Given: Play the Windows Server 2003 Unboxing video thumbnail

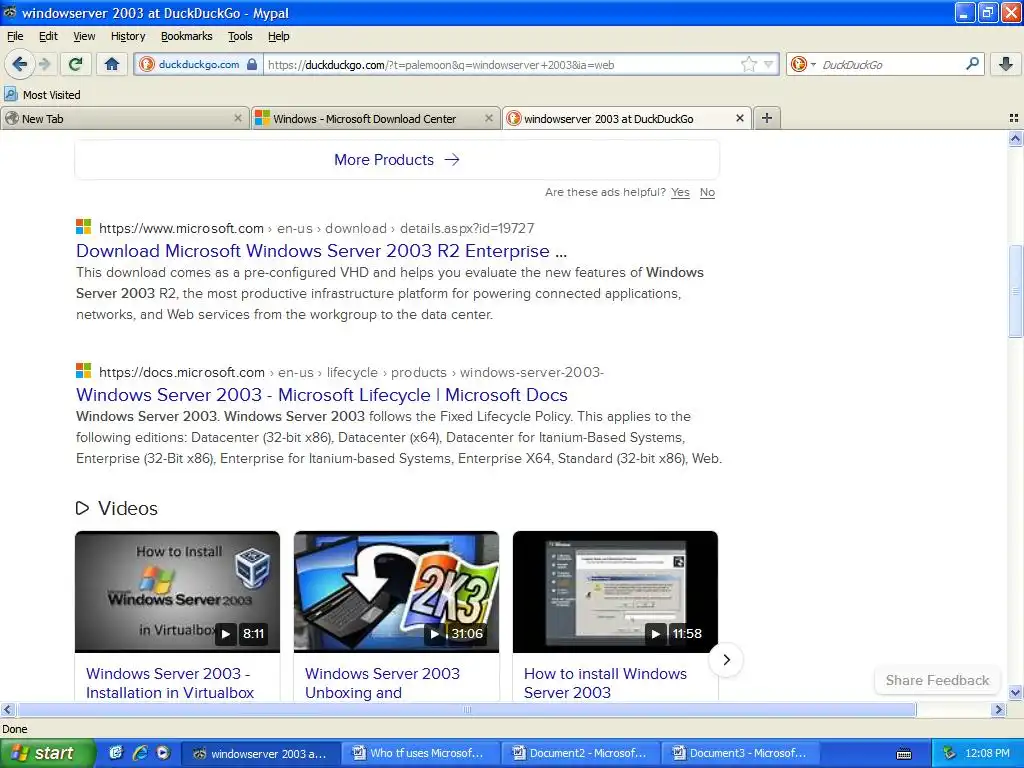Looking at the screenshot, I should [396, 592].
